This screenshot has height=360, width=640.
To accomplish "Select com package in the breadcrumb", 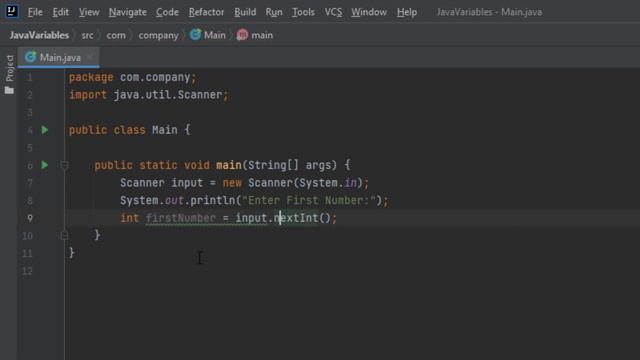I will (116, 36).
